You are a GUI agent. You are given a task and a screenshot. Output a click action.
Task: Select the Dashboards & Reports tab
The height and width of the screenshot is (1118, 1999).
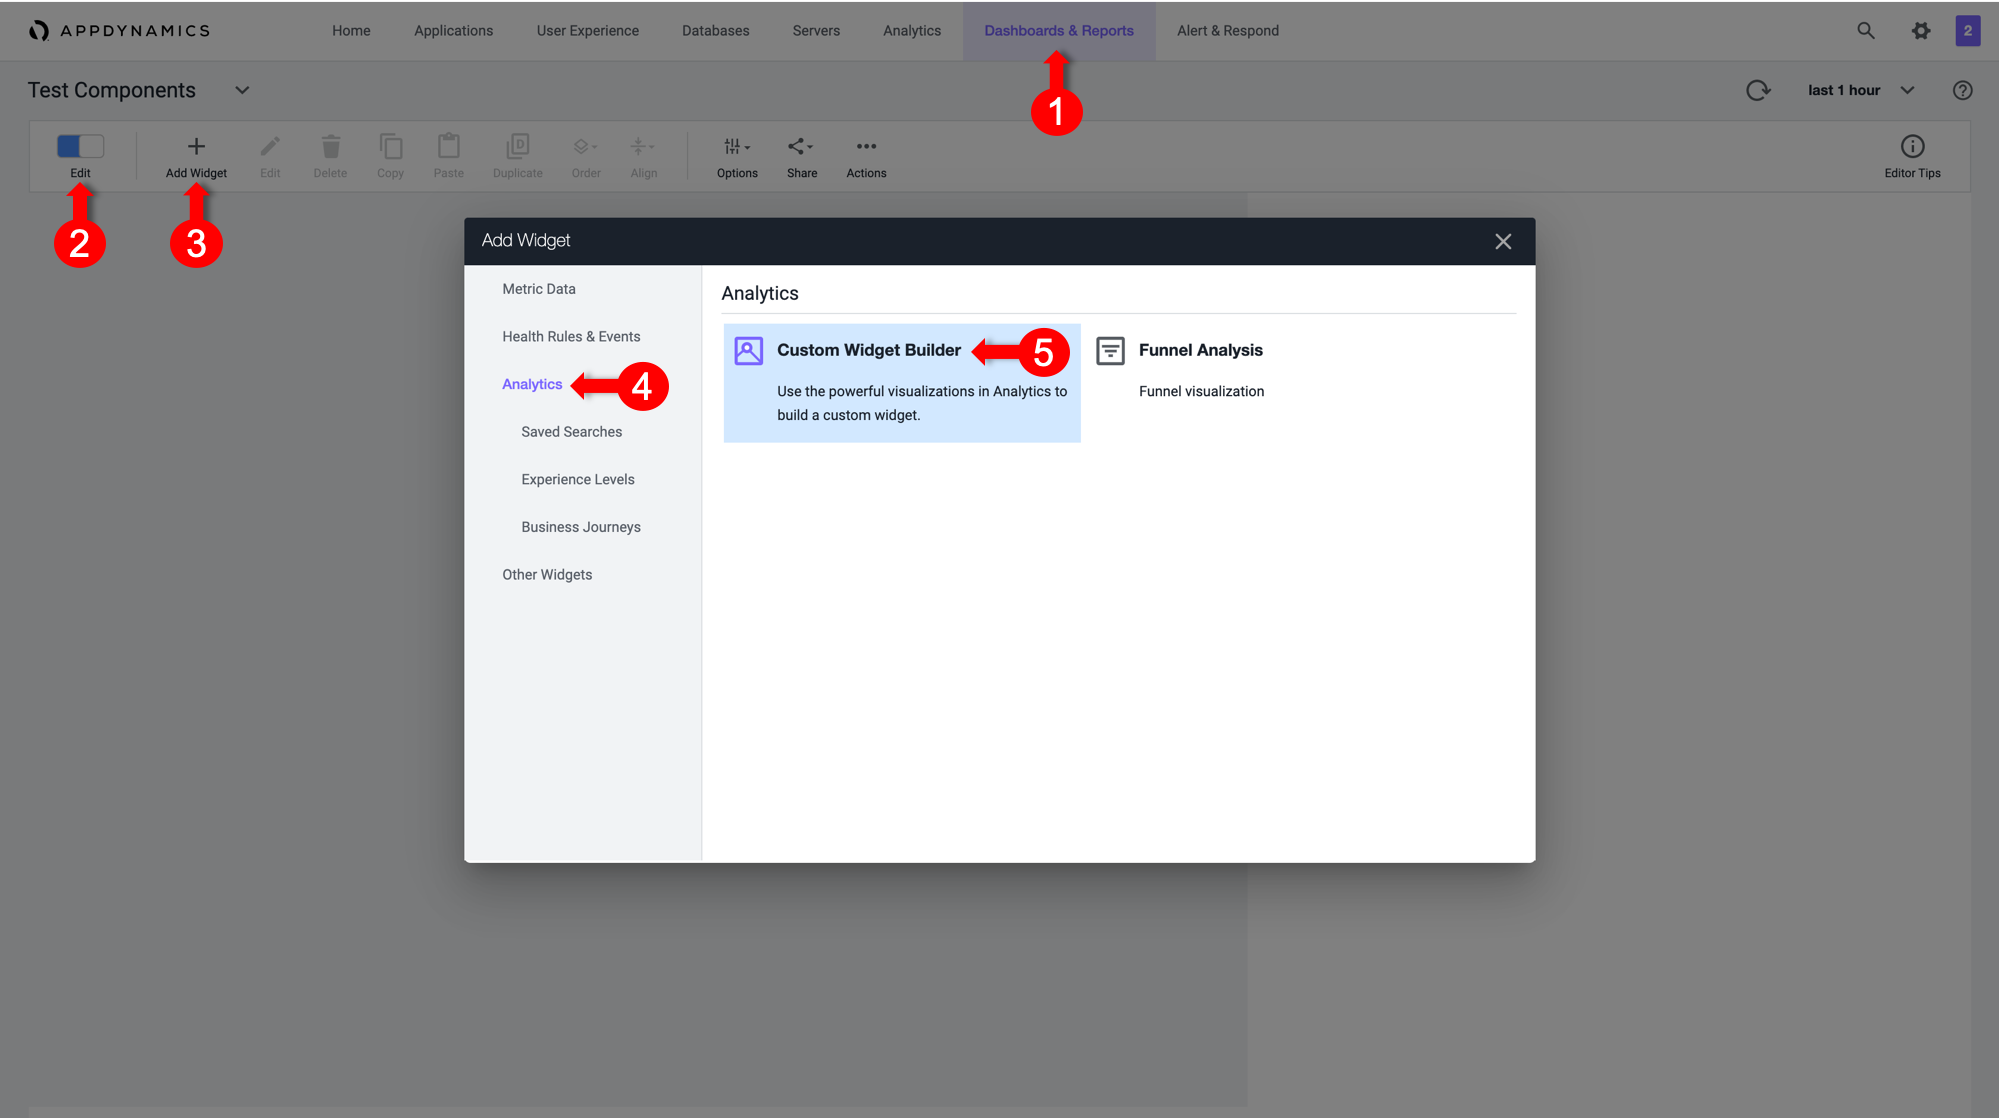coord(1059,31)
